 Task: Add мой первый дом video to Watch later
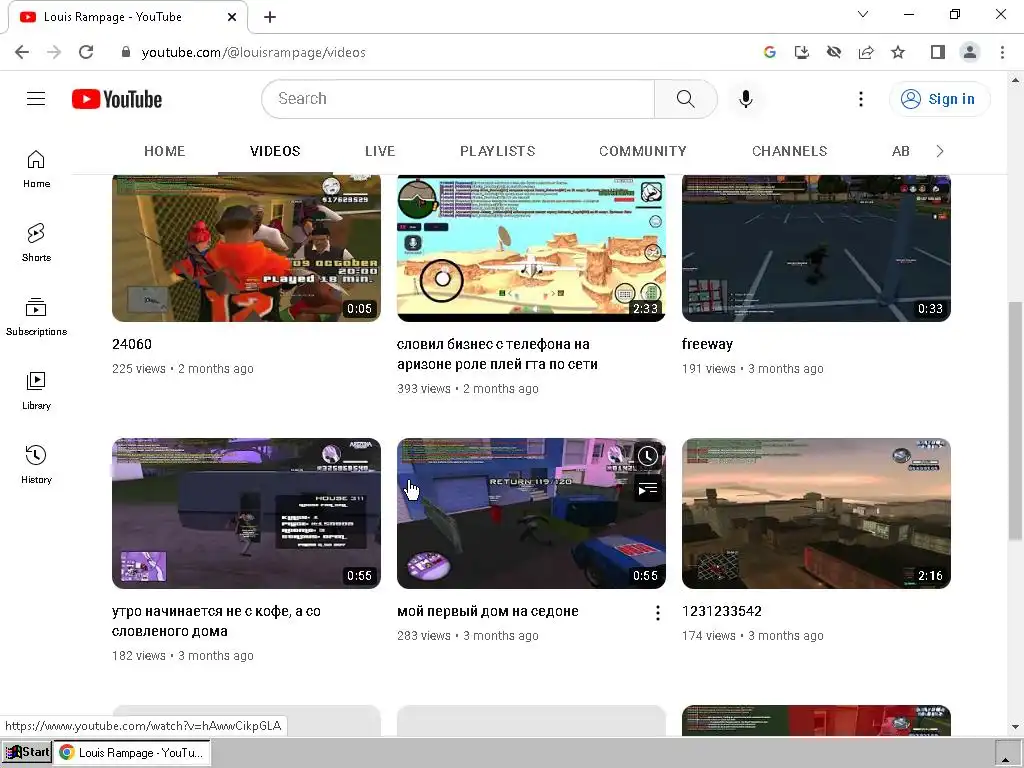pyautogui.click(x=647, y=456)
